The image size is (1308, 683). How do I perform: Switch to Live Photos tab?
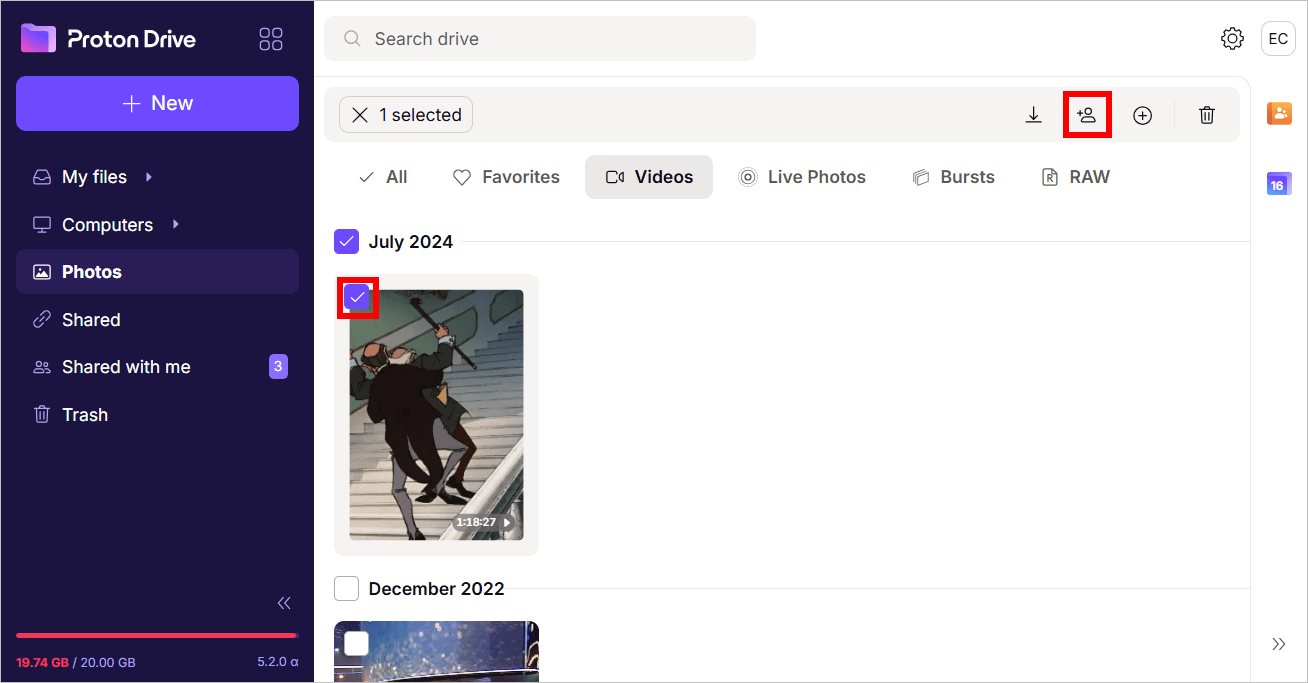[802, 177]
